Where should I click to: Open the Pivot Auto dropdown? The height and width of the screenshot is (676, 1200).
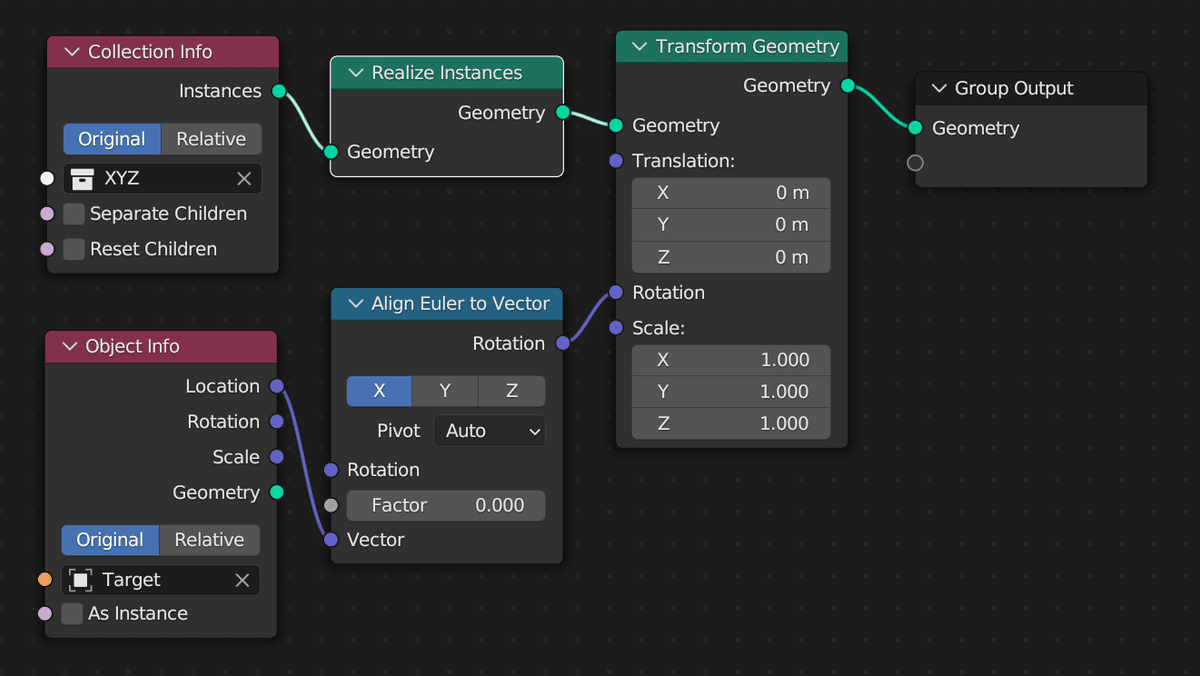click(x=490, y=431)
